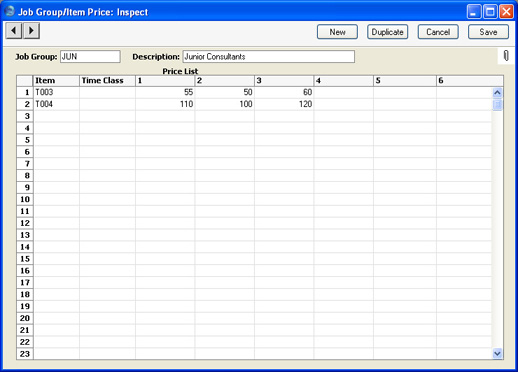Click the New button
This screenshot has height=372, width=518.
[x=337, y=32]
